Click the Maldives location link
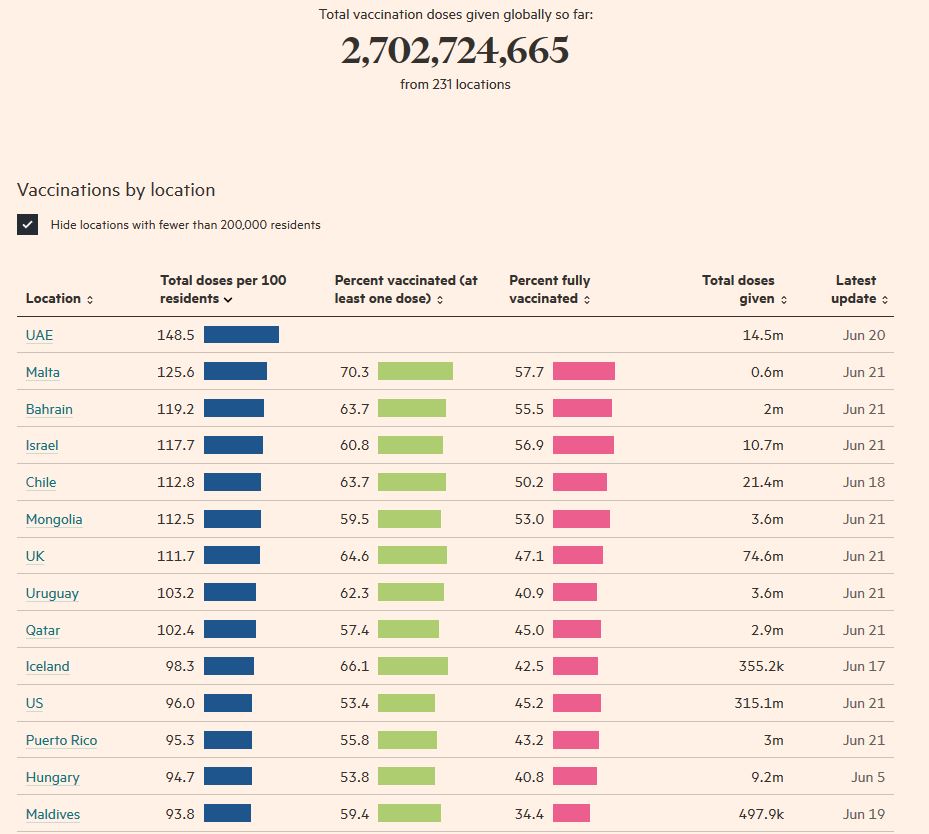Viewport: 929px width, 834px height. click(53, 814)
